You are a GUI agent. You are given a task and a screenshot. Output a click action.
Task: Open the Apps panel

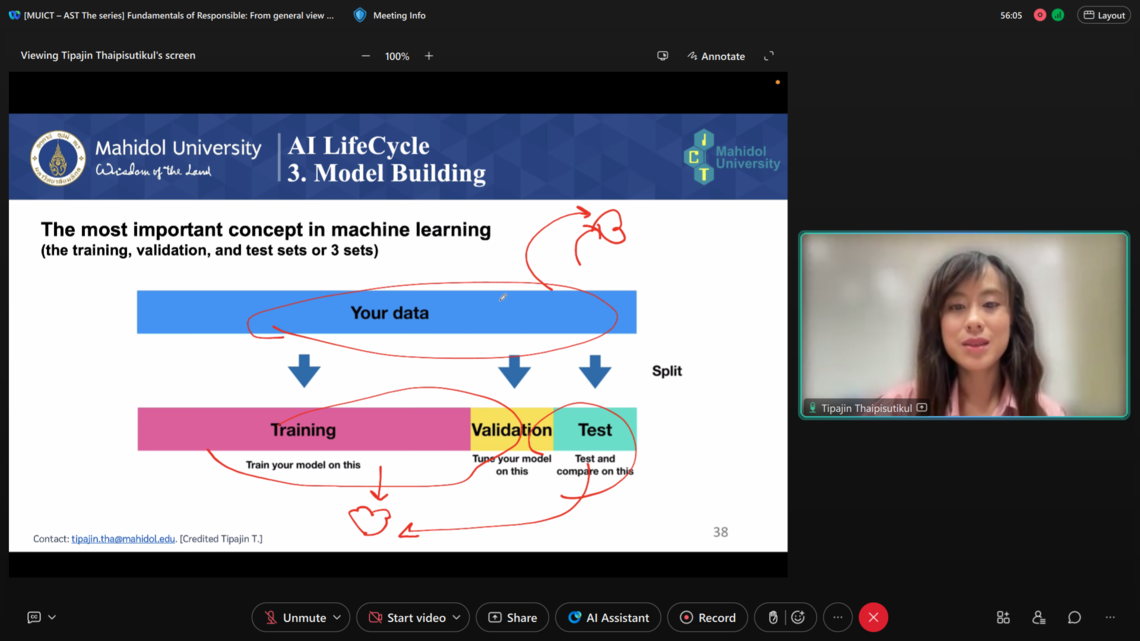[1003, 618]
